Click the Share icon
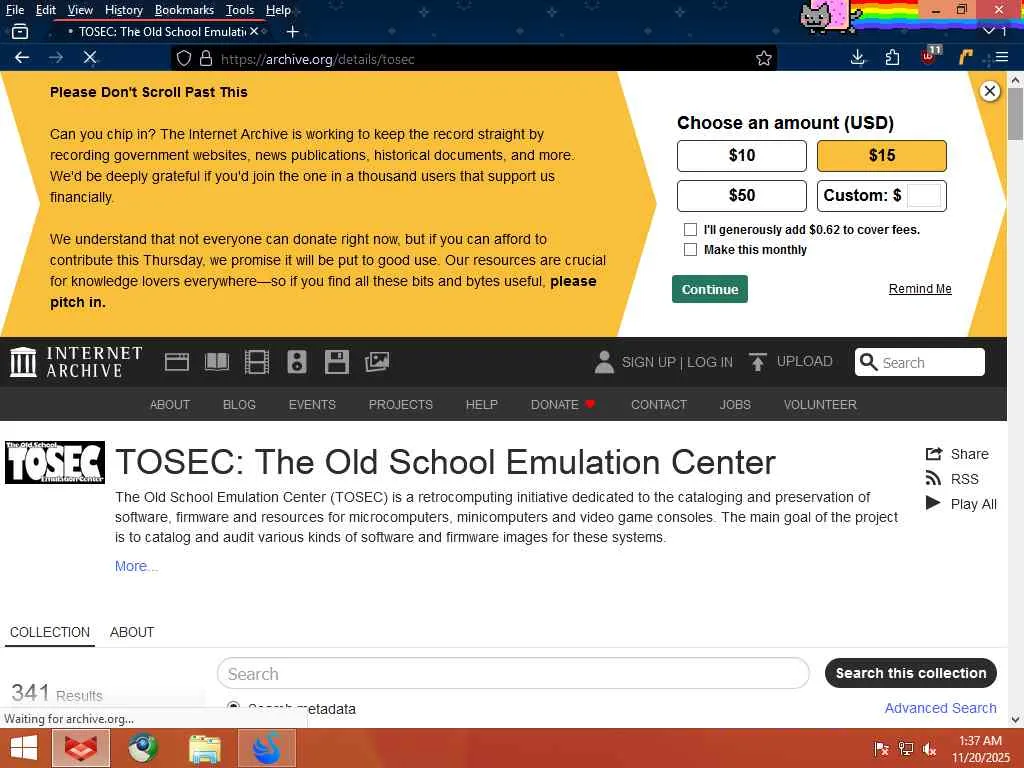The height and width of the screenshot is (768, 1024). pos(934,454)
